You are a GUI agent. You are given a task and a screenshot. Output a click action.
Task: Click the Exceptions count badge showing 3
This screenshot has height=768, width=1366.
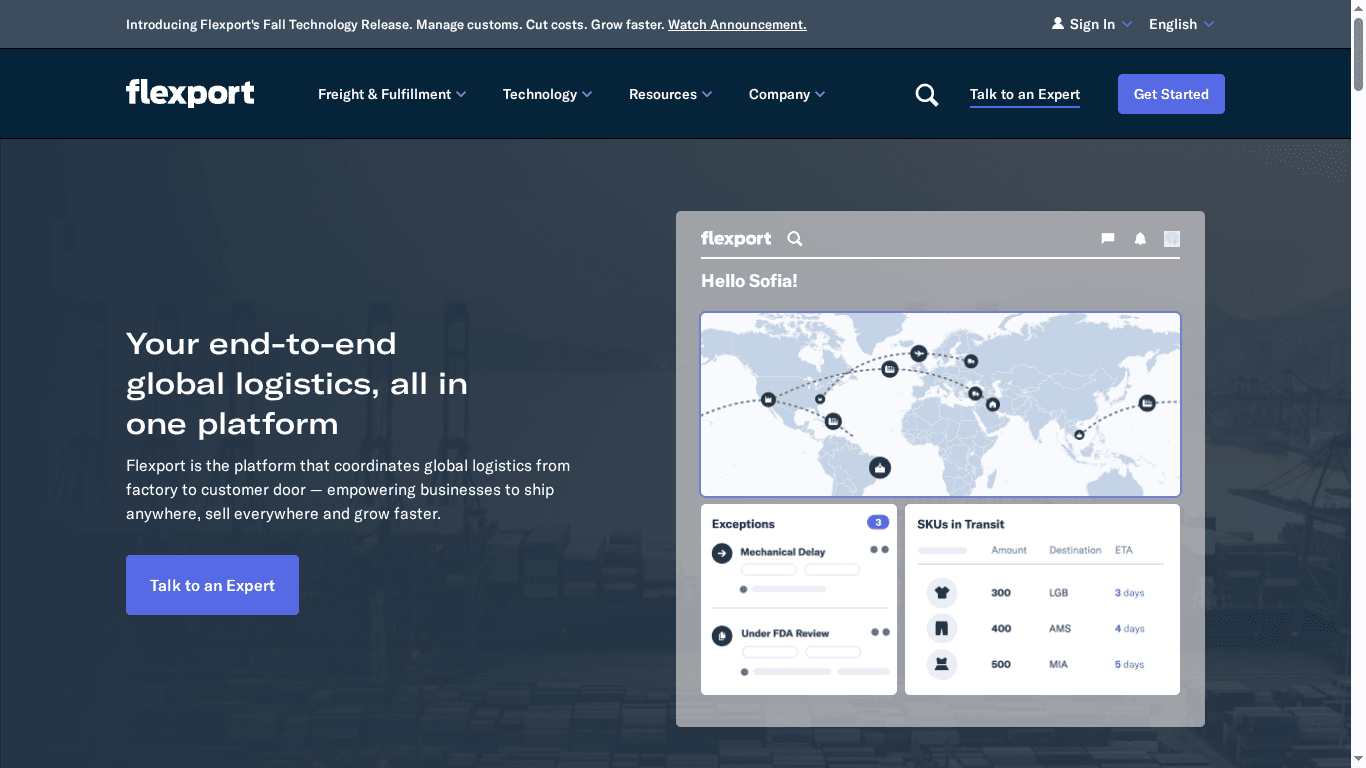coord(877,522)
